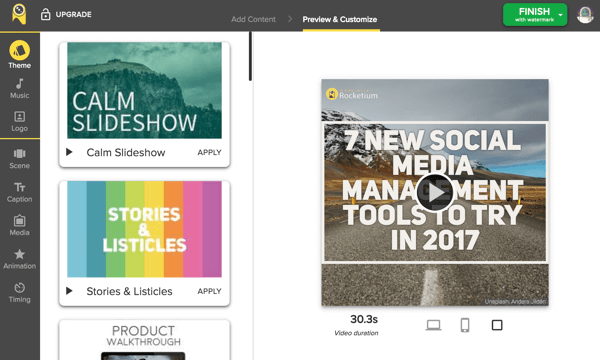Image resolution: width=600 pixels, height=360 pixels.
Task: Go to the Add Content step
Action: coord(253,19)
